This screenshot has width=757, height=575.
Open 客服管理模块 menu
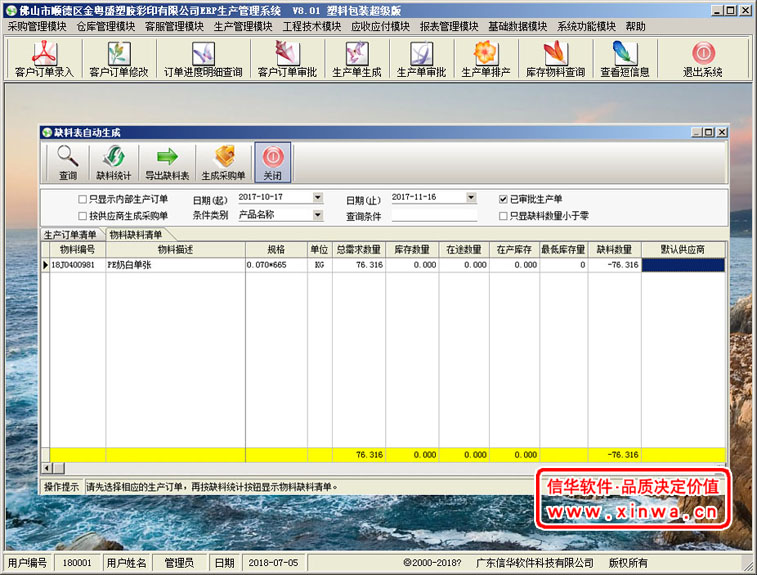tap(175, 27)
